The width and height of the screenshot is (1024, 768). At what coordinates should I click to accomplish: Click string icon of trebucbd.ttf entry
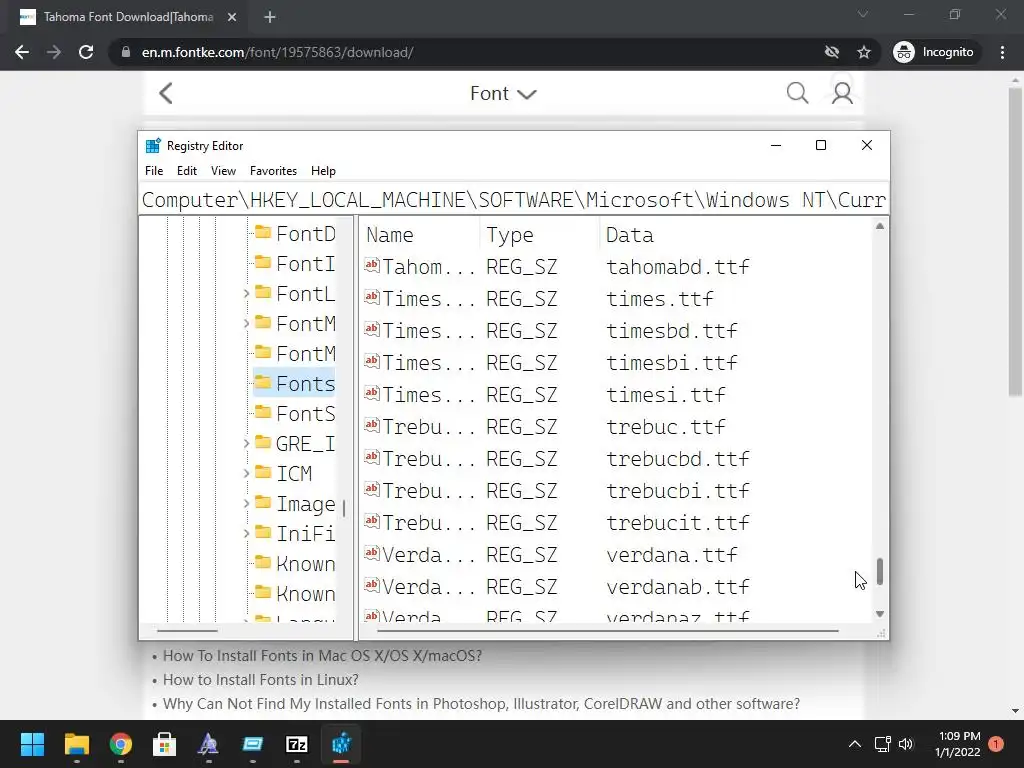tap(372, 457)
